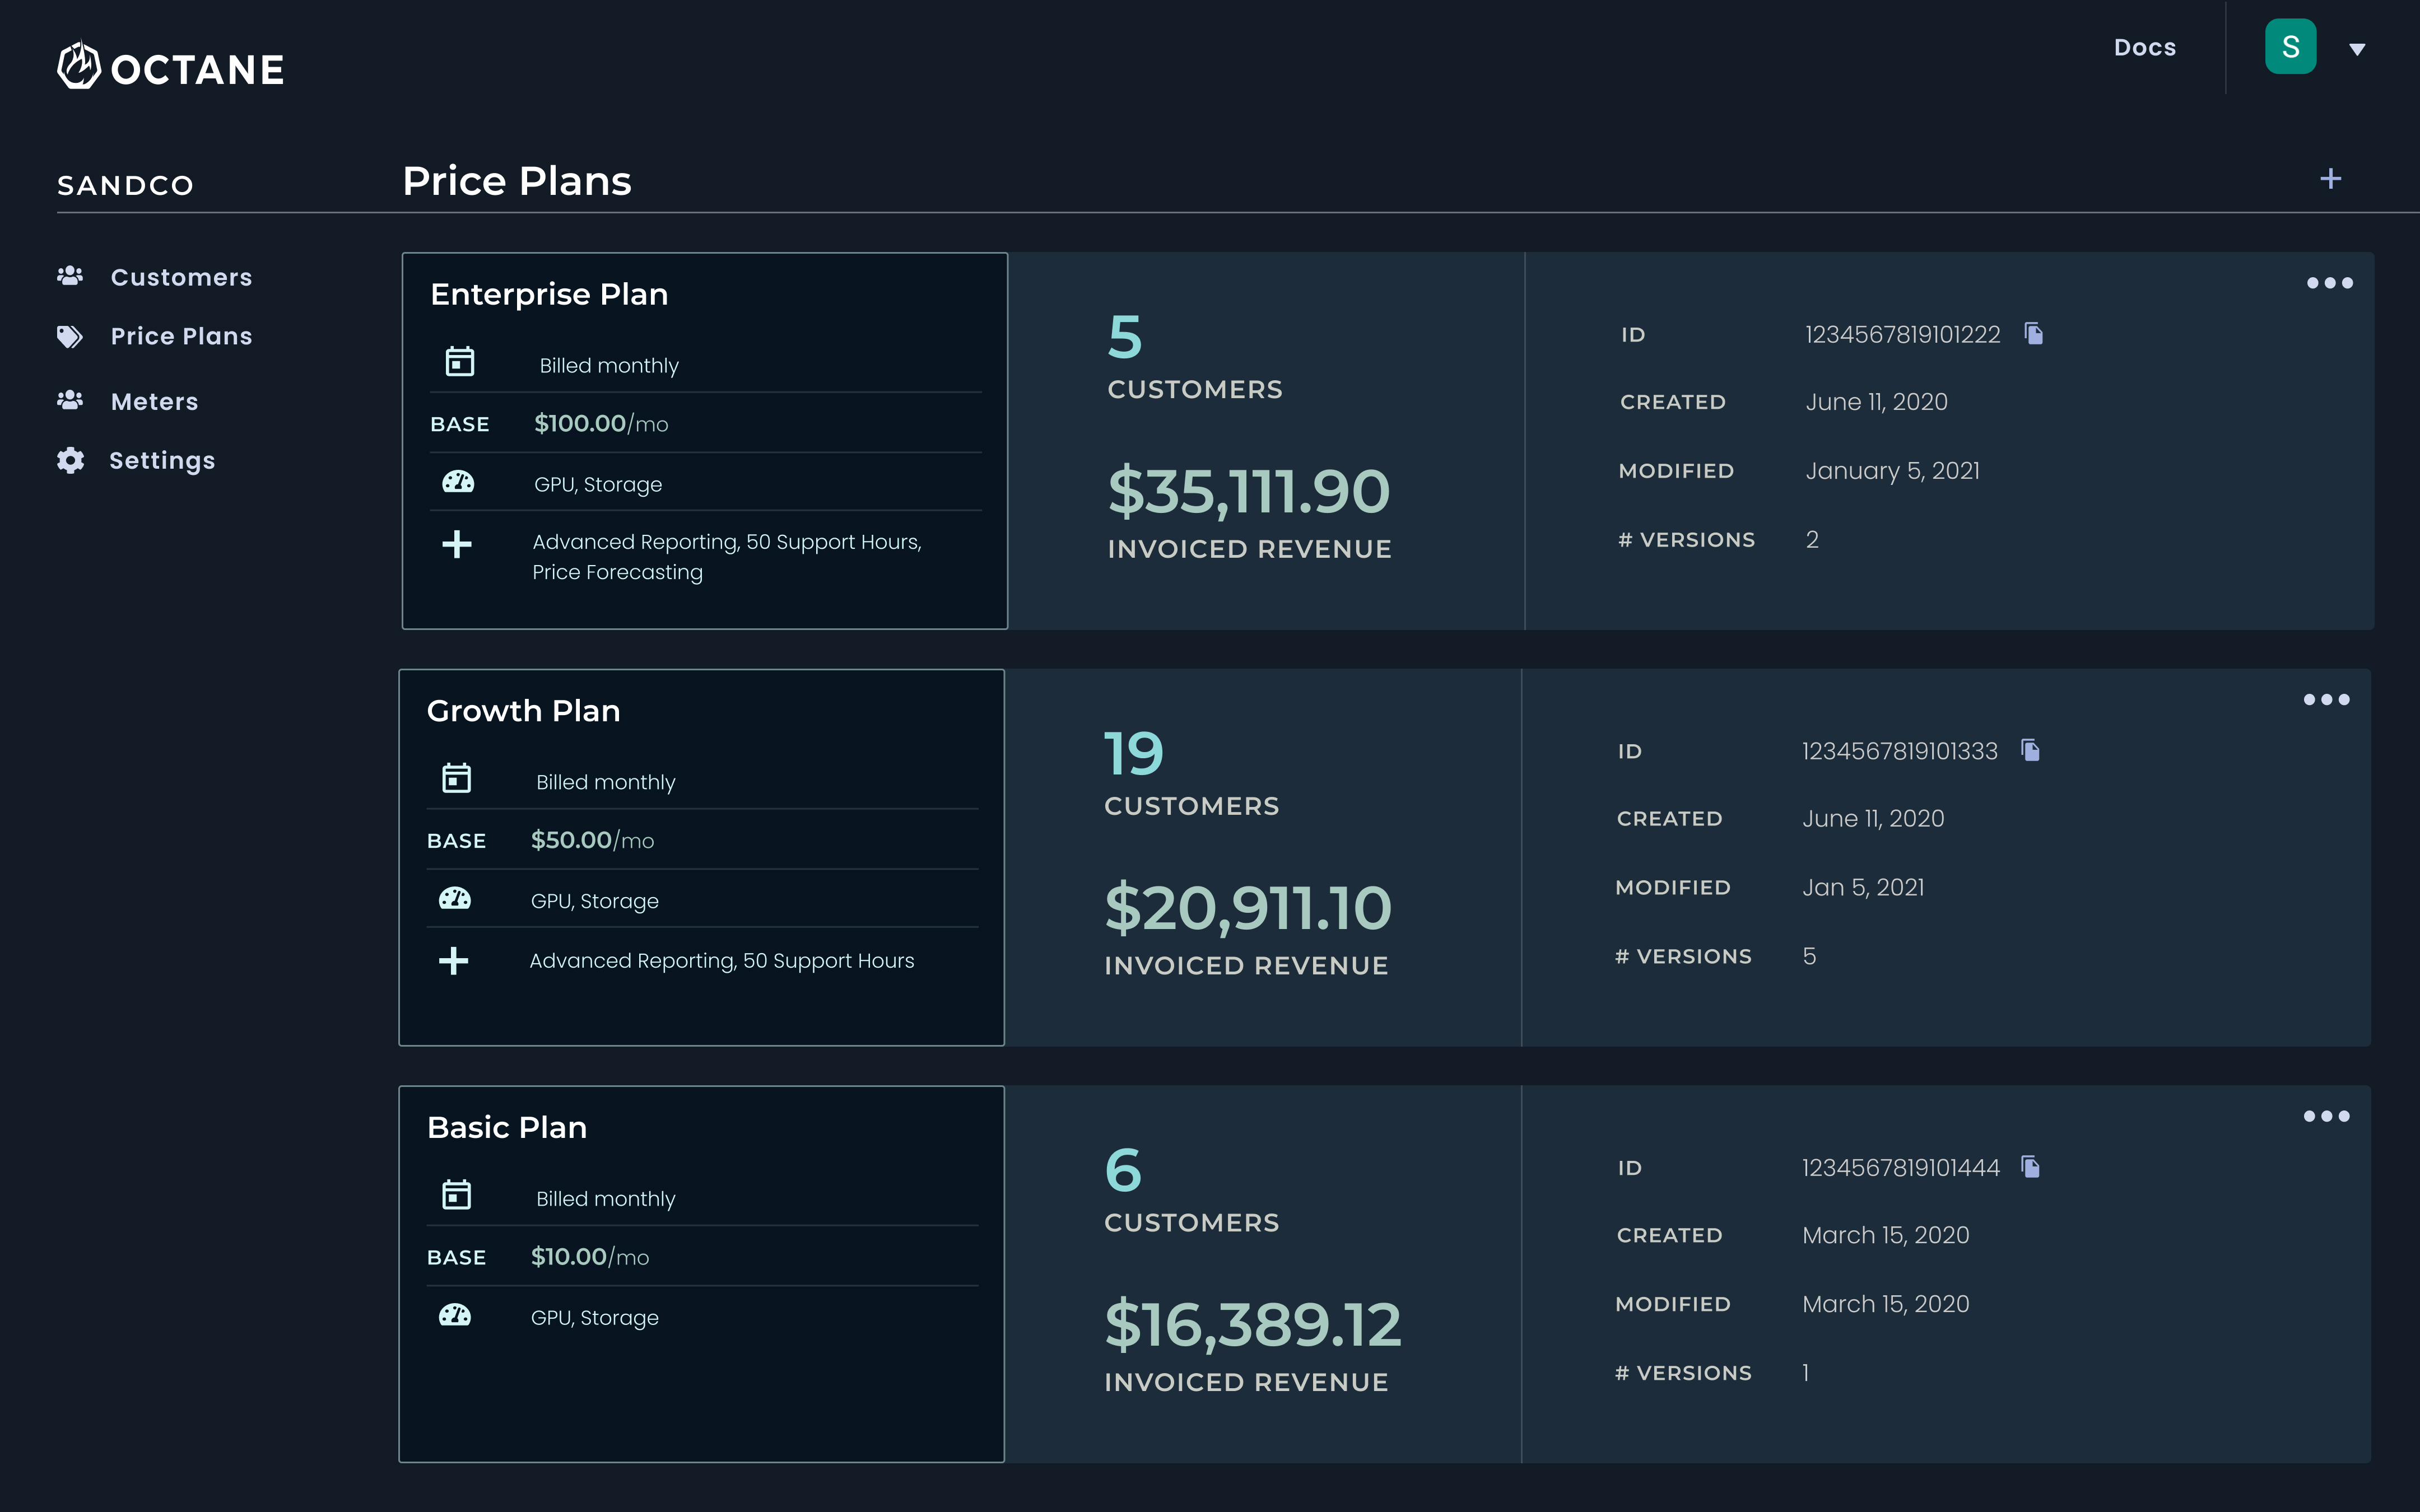The width and height of the screenshot is (2420, 1512).
Task: Go to Settings in sidebar
Action: pos(162,461)
